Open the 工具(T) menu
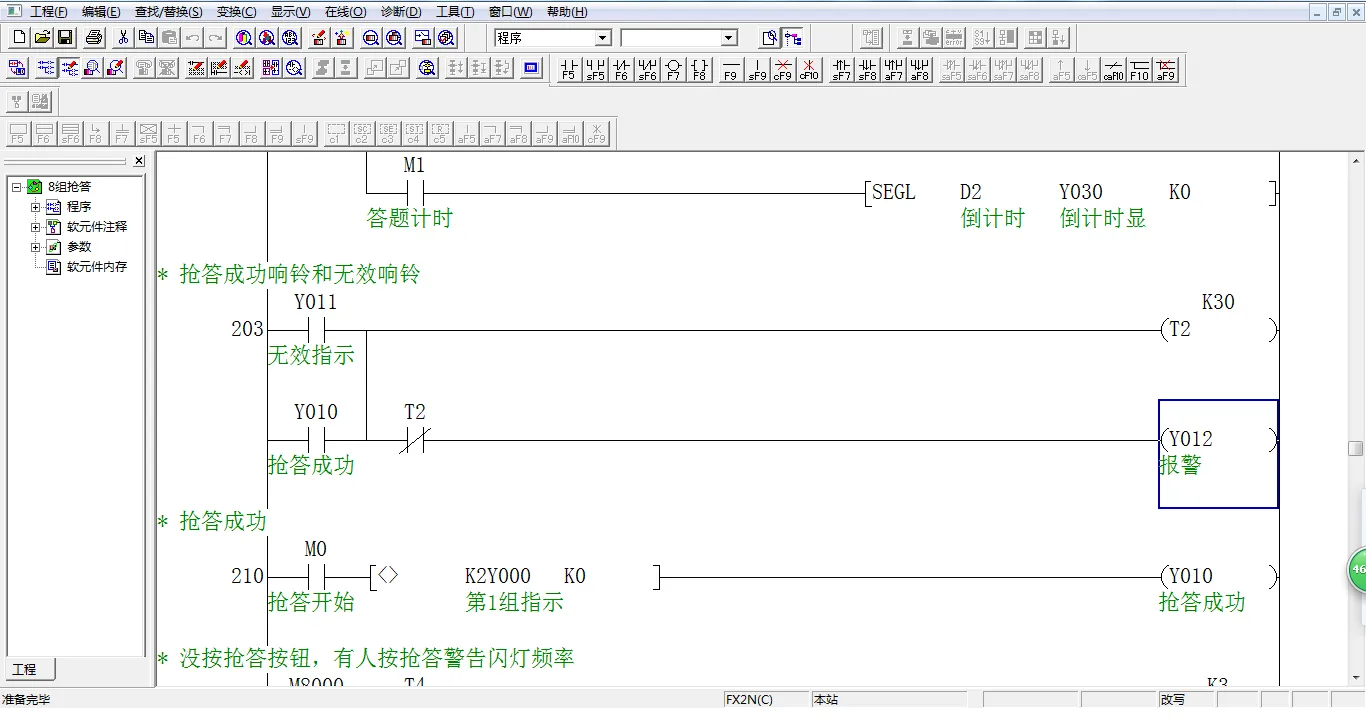The width and height of the screenshot is (1366, 728). pos(455,12)
